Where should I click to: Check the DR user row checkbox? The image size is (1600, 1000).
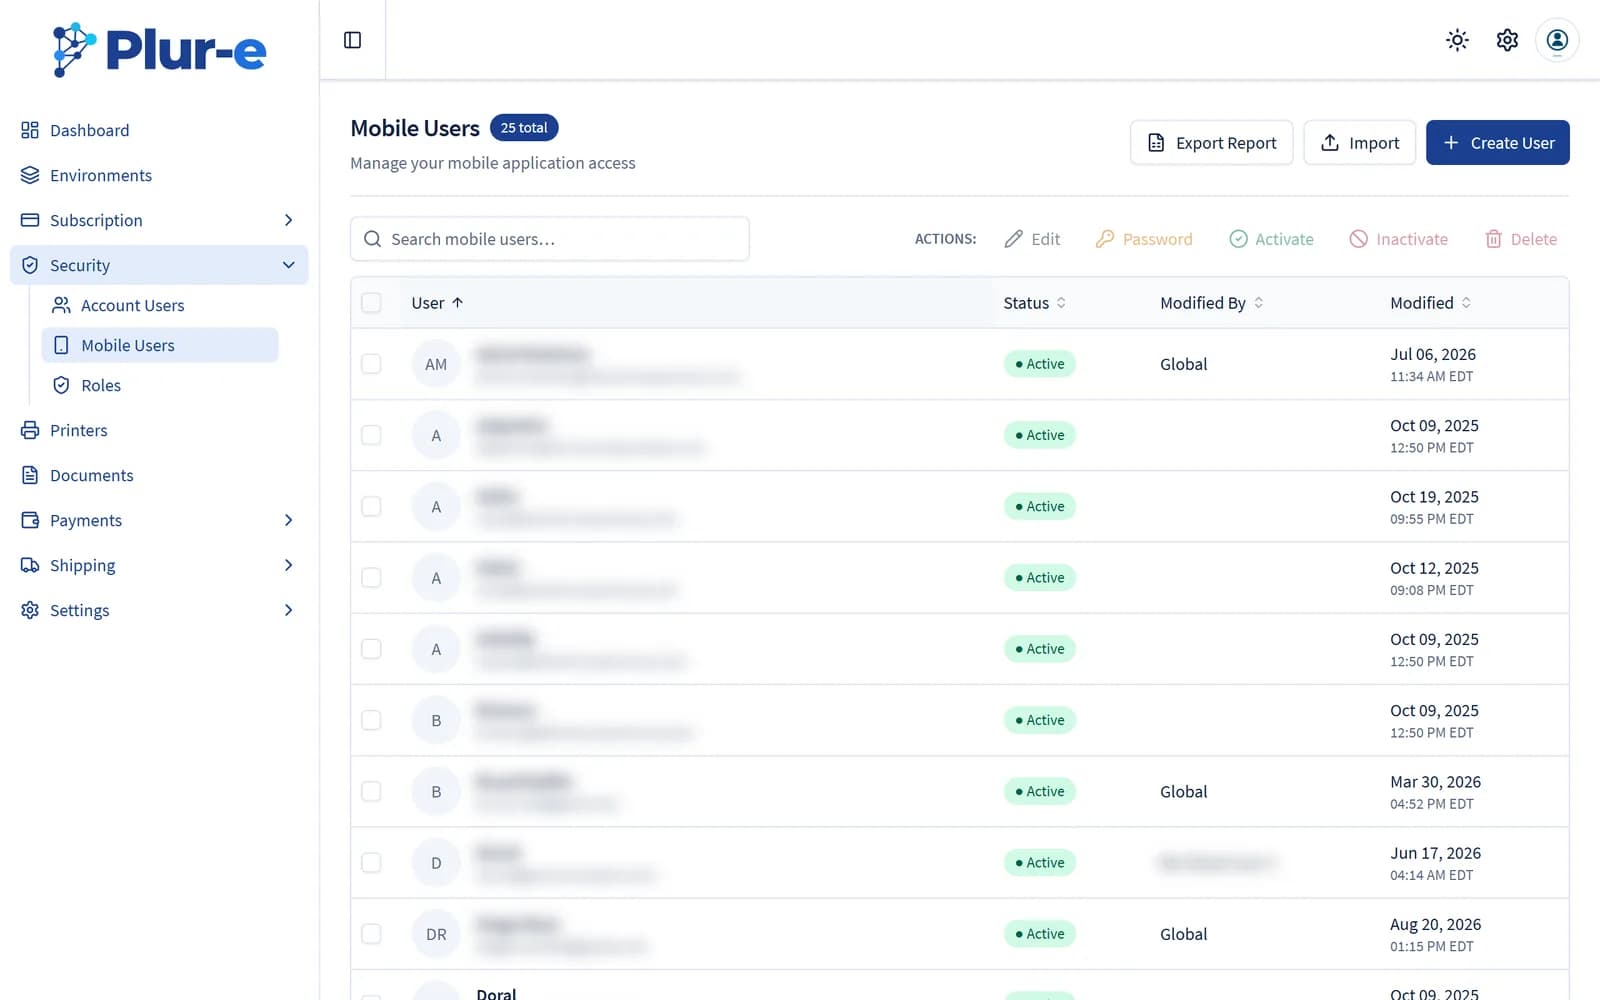point(371,934)
